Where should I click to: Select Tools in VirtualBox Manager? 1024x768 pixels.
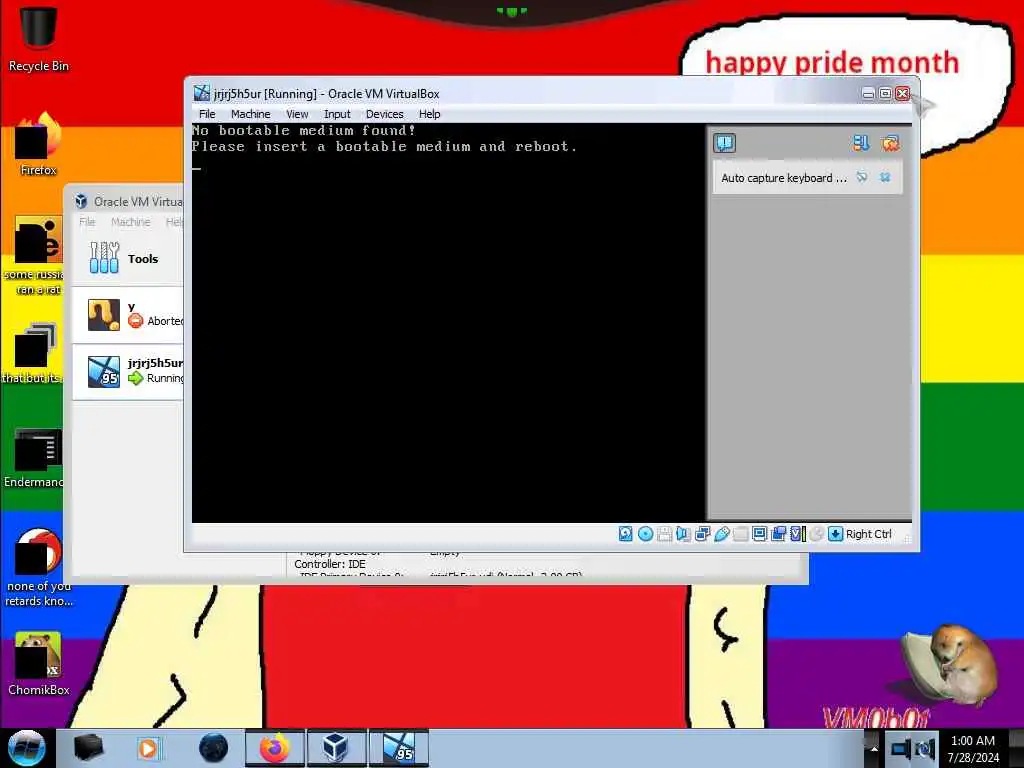tap(127, 258)
